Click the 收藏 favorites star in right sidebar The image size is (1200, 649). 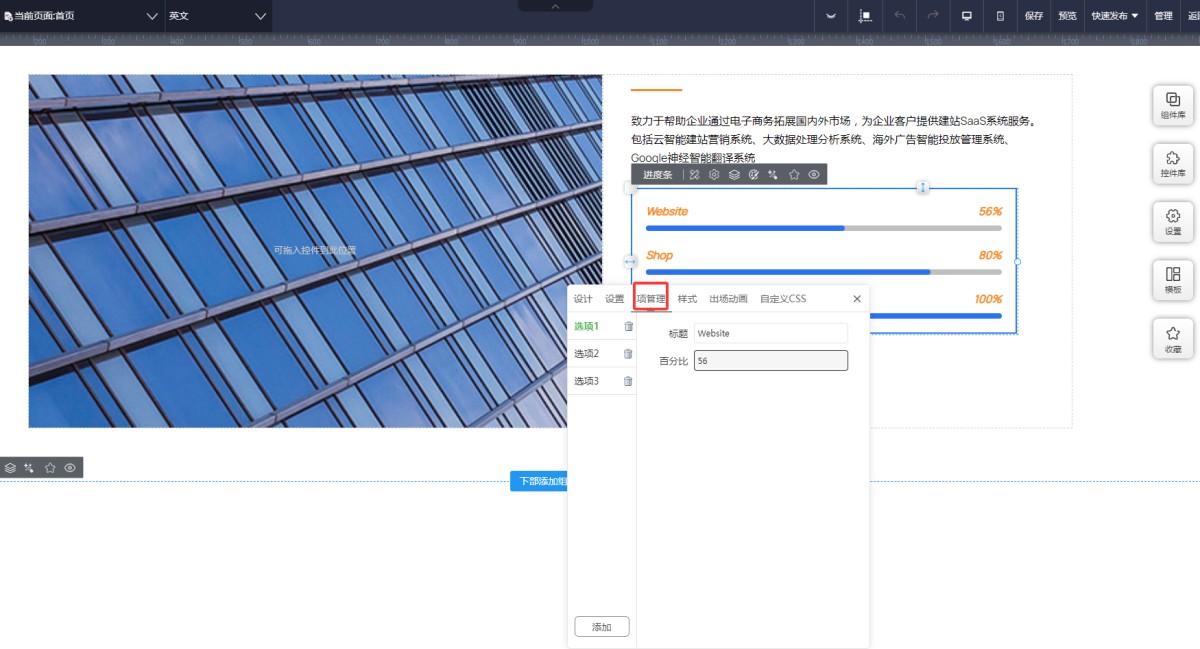click(1172, 338)
